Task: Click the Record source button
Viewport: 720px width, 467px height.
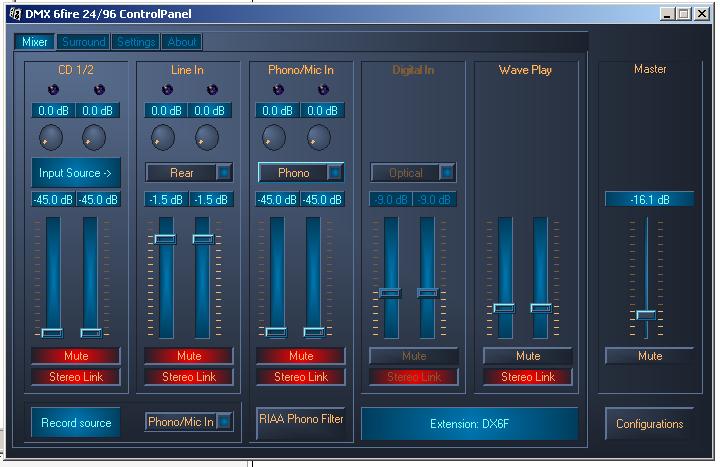Action: [76, 422]
